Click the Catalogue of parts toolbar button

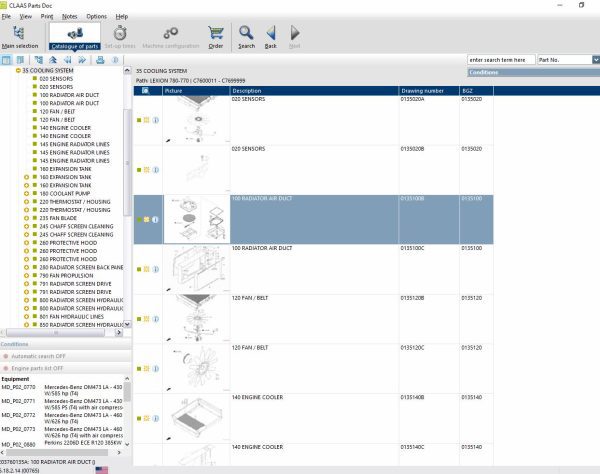(75, 37)
